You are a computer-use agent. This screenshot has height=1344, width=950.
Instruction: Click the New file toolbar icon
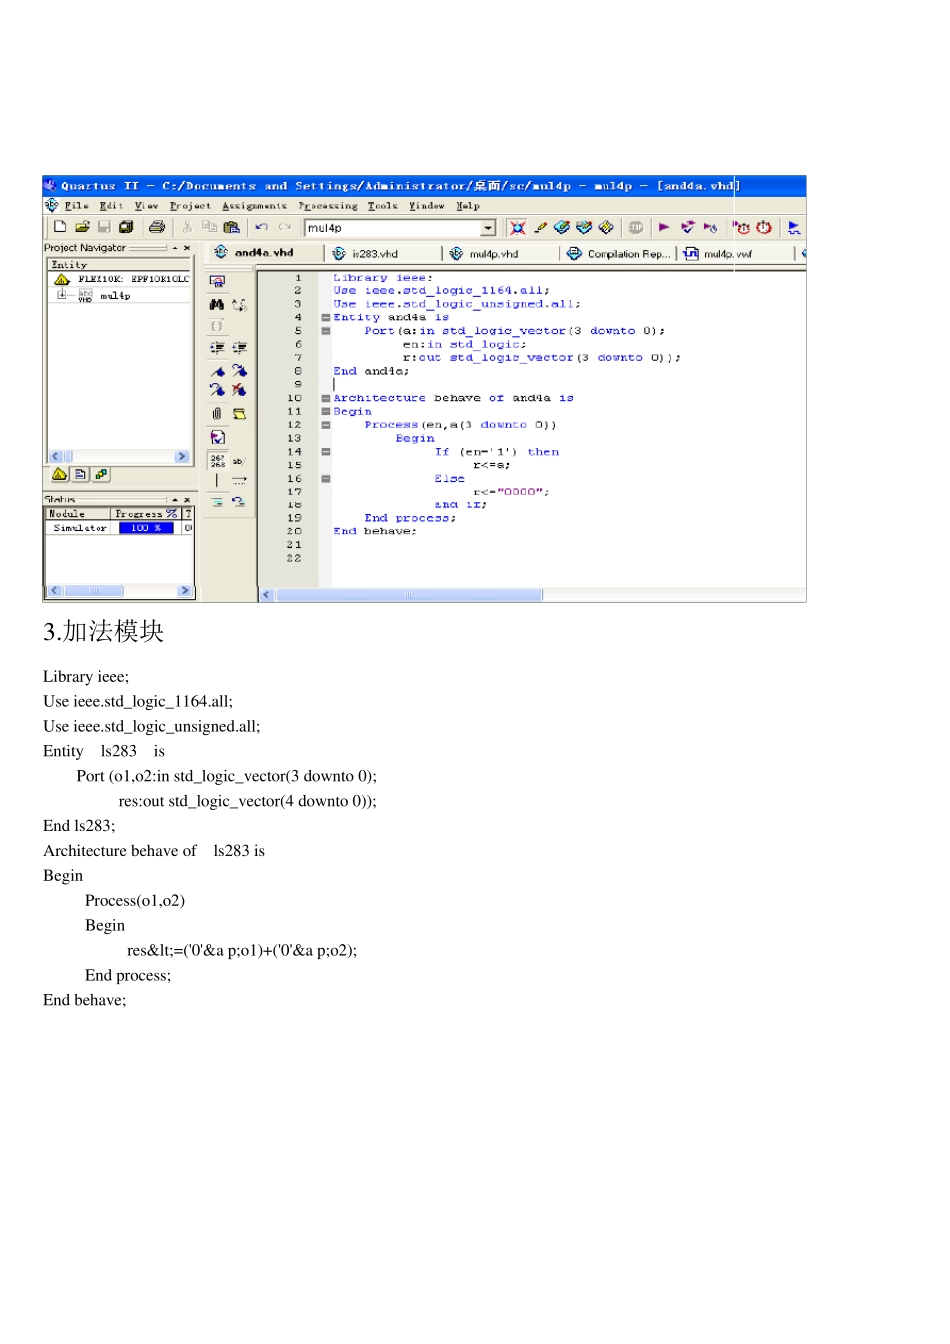[60, 227]
